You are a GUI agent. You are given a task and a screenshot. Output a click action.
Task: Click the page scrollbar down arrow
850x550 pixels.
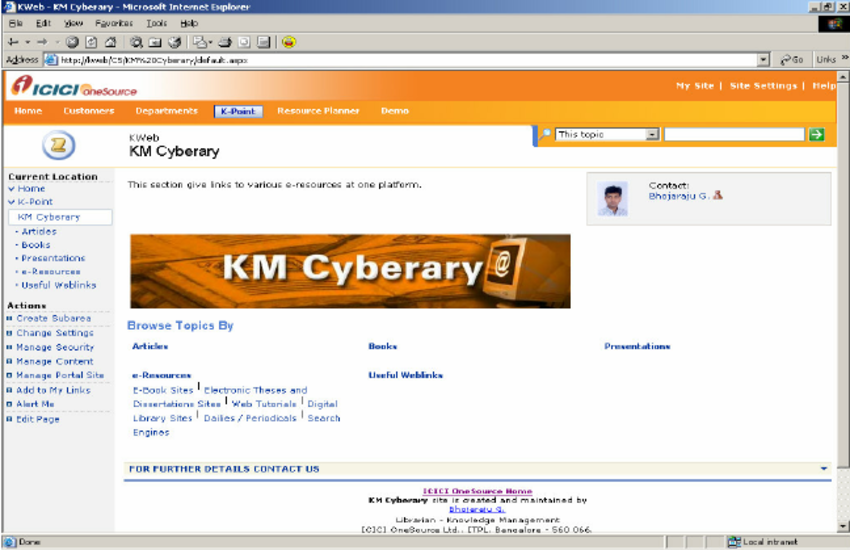point(843,526)
